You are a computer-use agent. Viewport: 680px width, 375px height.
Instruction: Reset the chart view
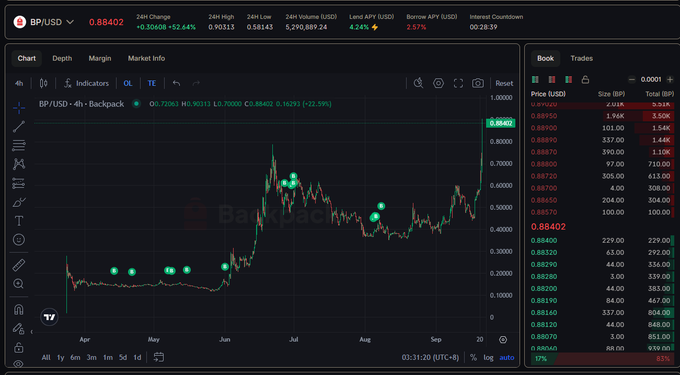(x=504, y=83)
